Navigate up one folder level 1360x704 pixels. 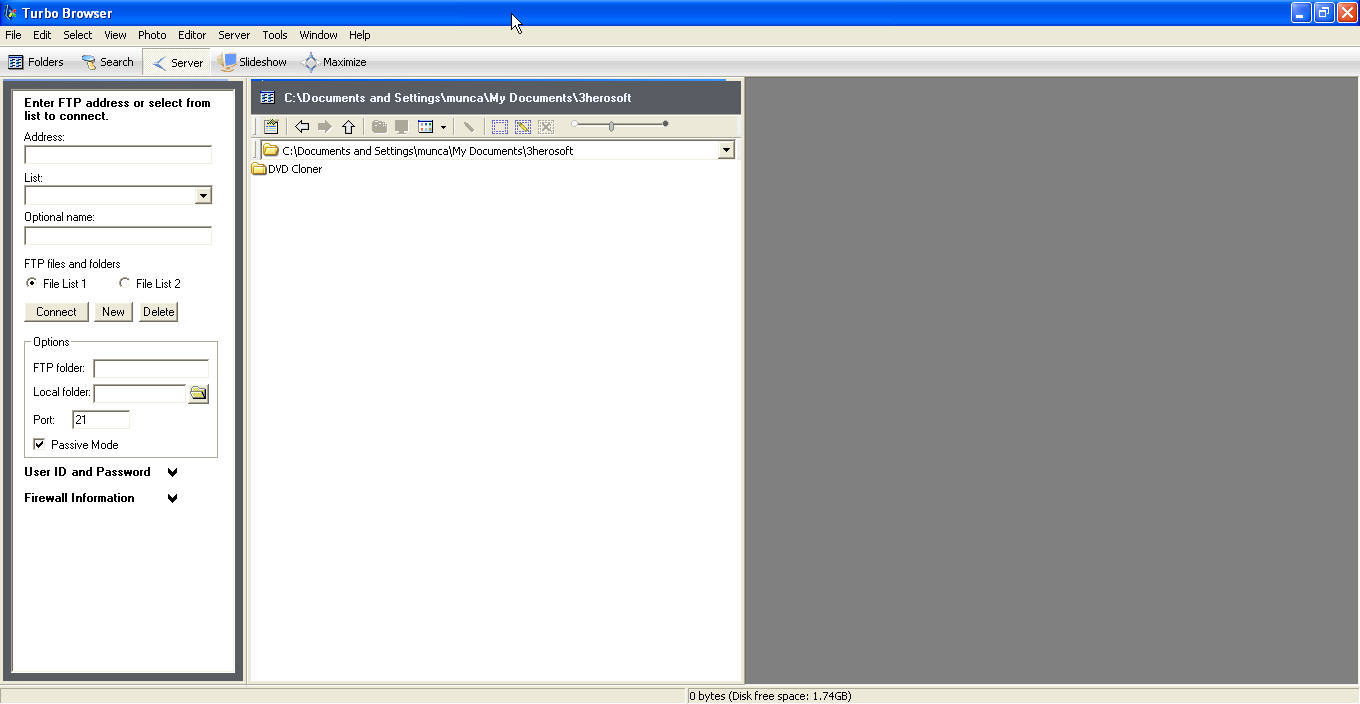pyautogui.click(x=347, y=126)
